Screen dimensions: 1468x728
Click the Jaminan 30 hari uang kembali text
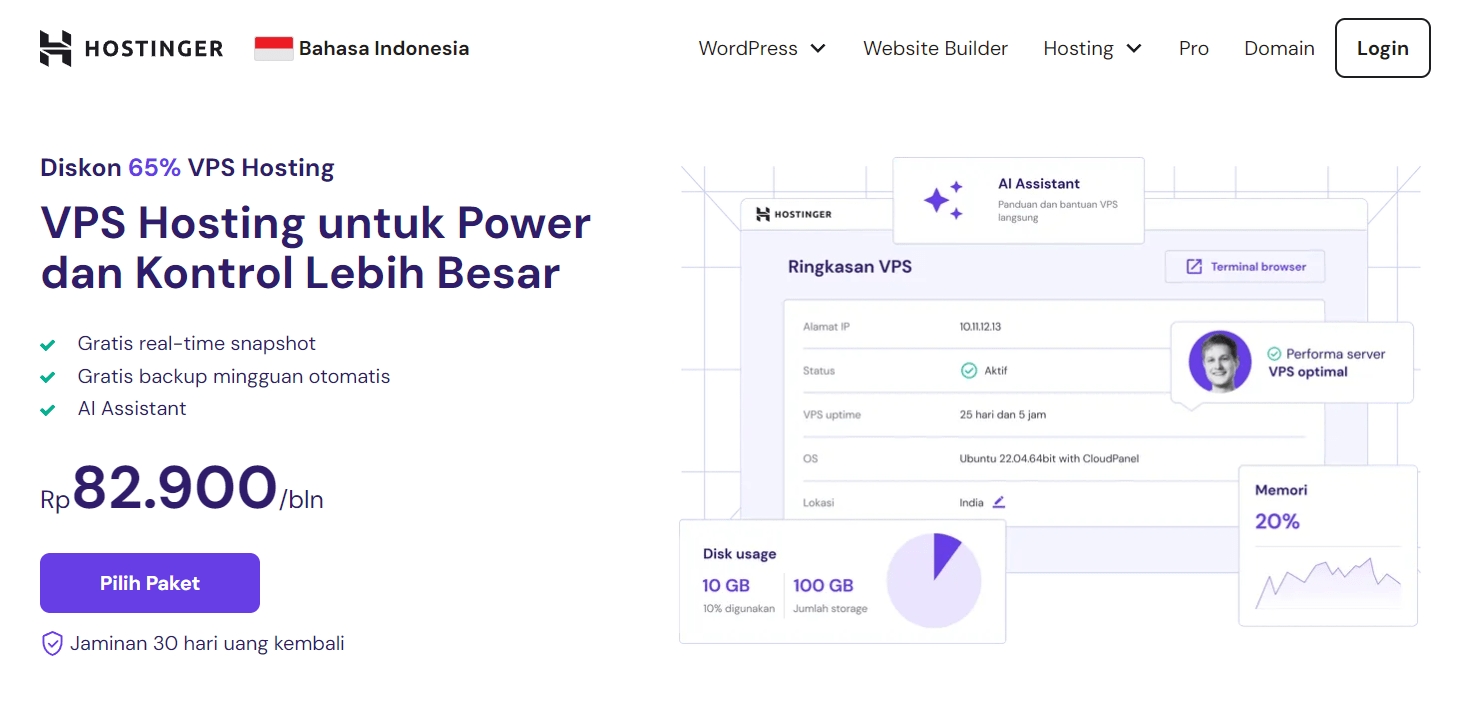(207, 643)
